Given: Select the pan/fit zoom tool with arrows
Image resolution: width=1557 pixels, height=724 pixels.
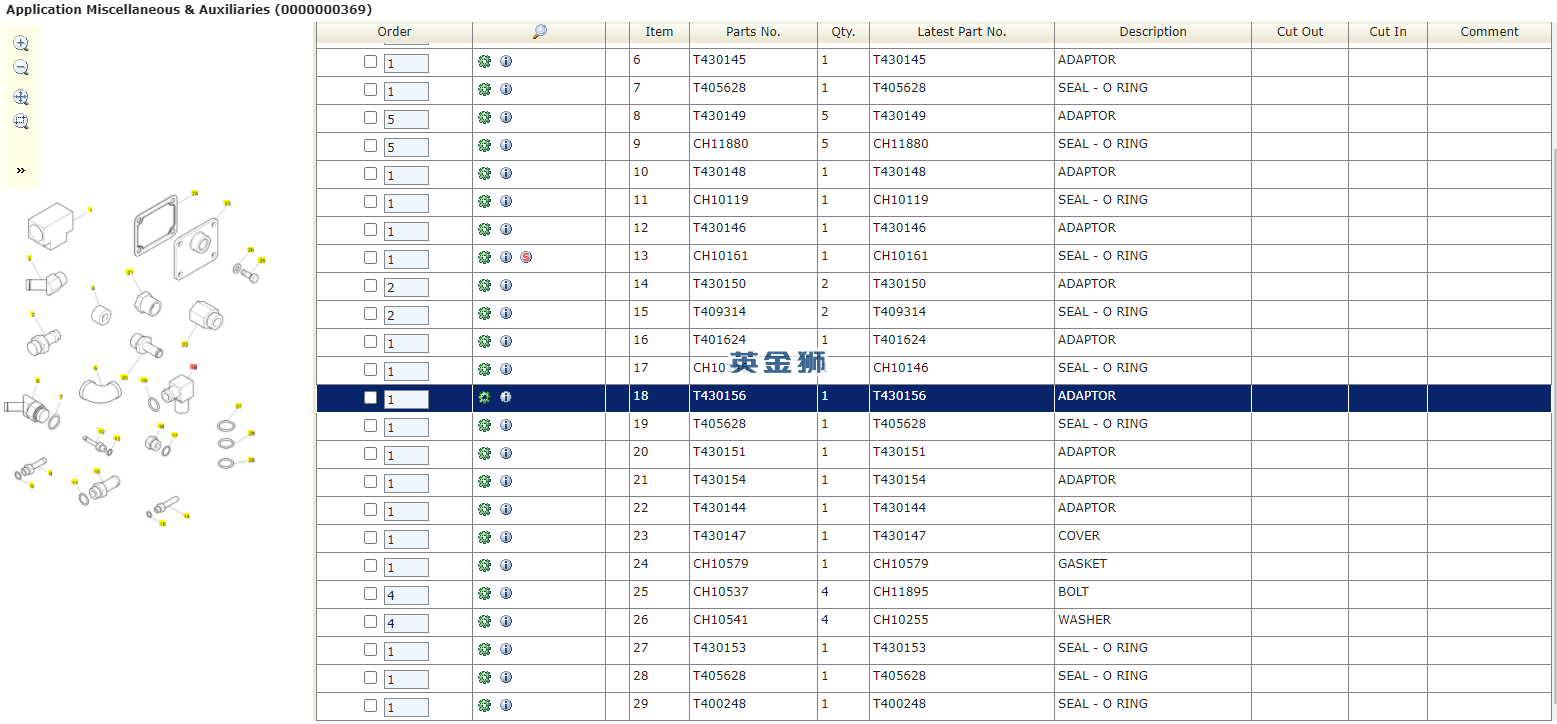Looking at the screenshot, I should click(x=21, y=98).
